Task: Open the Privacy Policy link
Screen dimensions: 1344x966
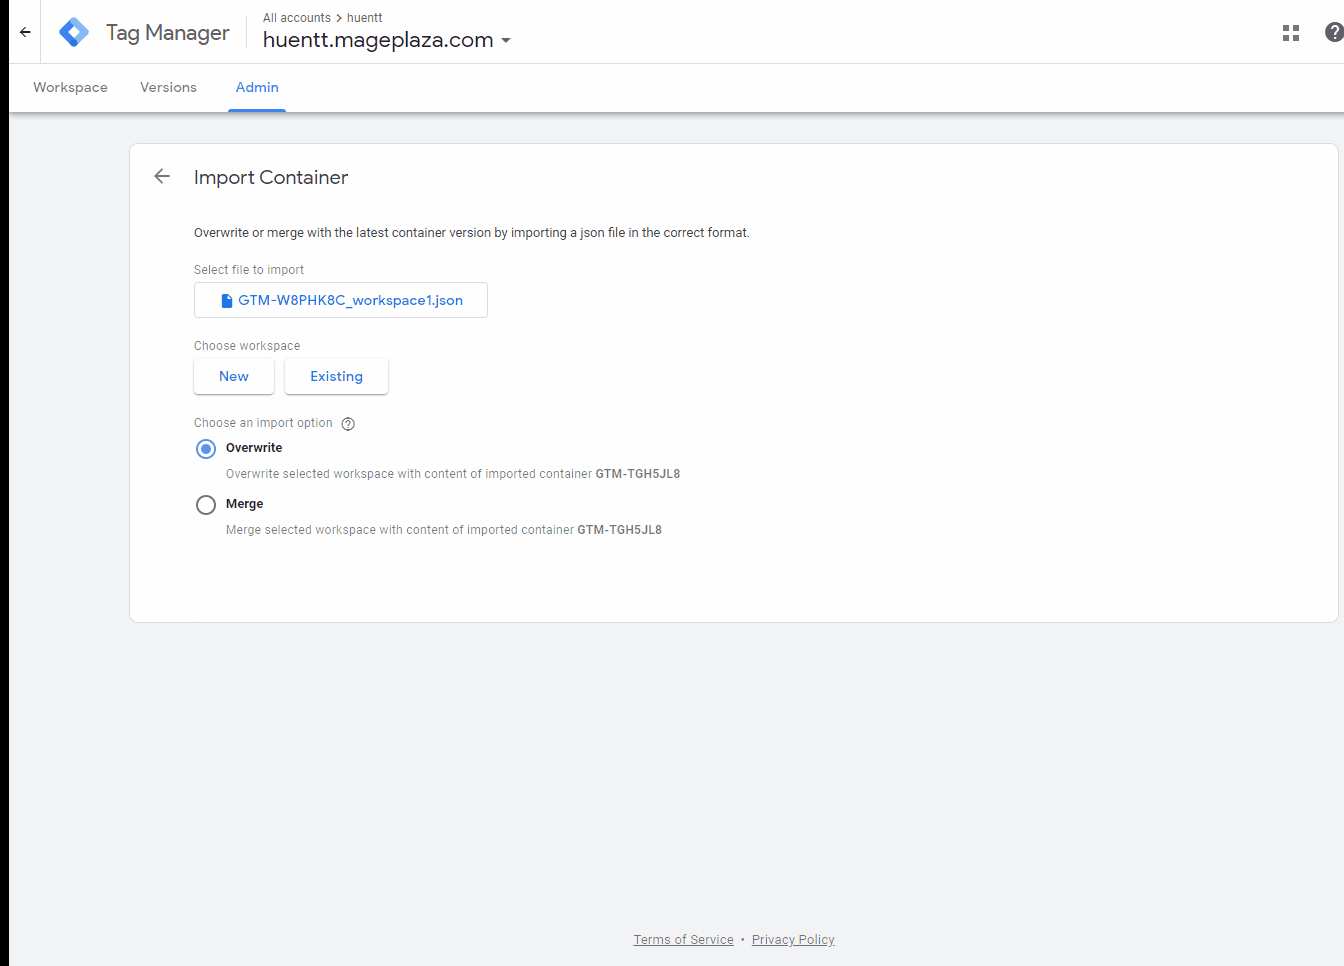Action: (x=793, y=940)
